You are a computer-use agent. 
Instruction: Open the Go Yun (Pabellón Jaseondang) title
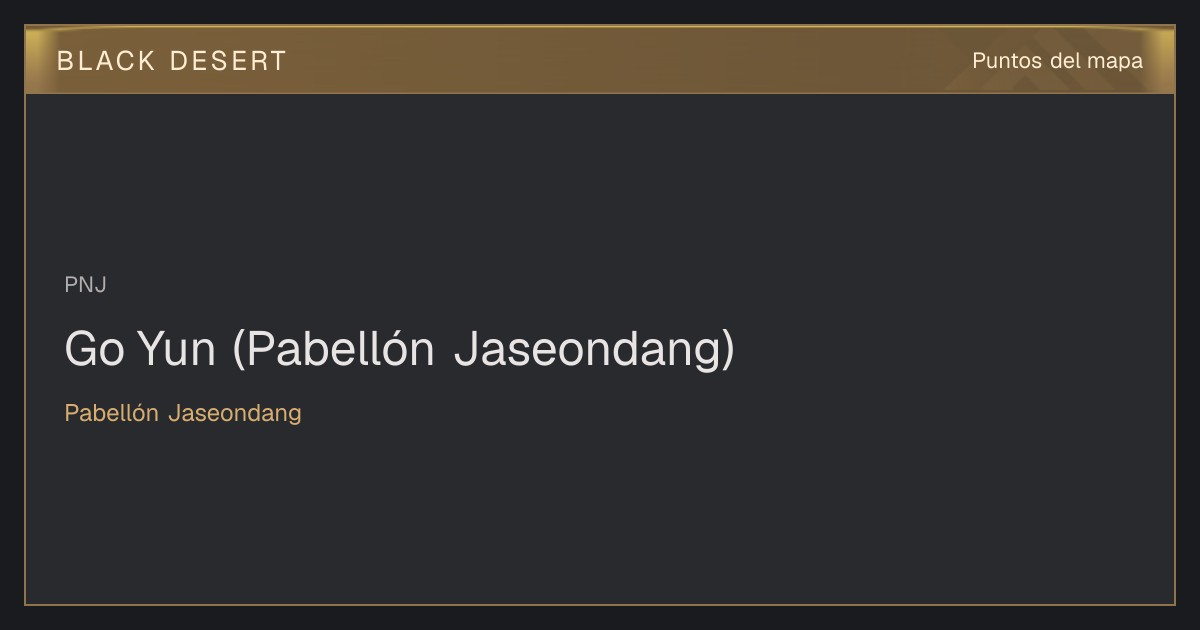[x=399, y=349]
